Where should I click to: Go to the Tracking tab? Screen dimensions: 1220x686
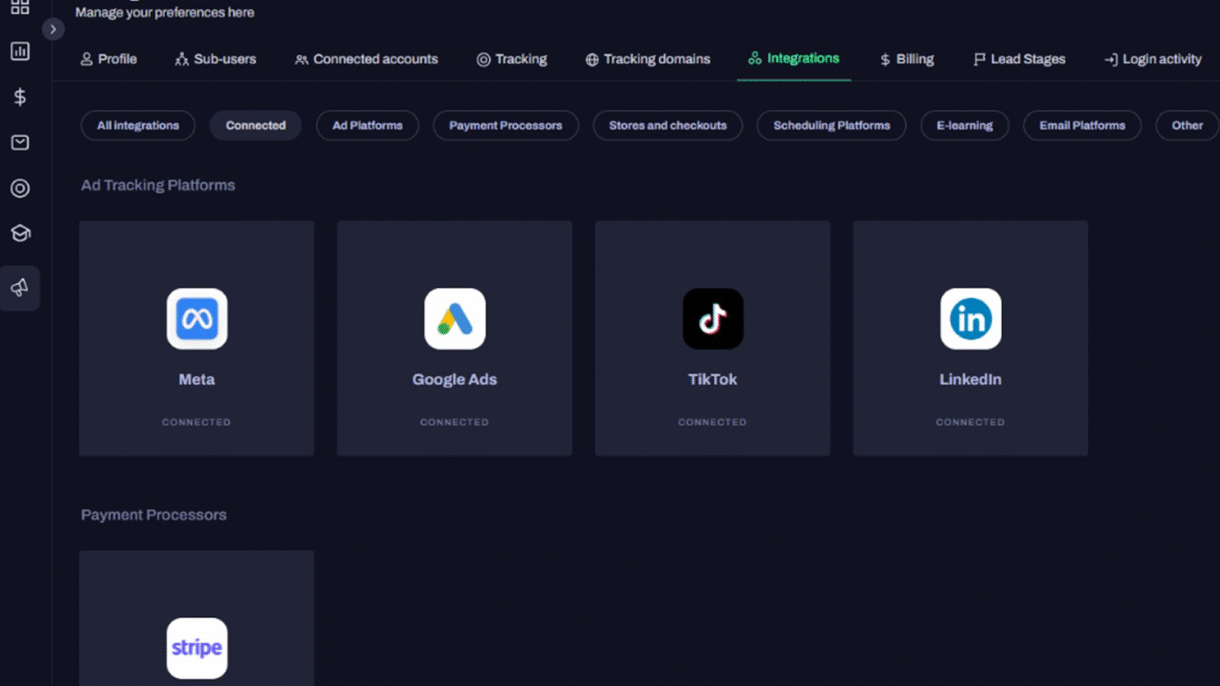click(x=512, y=59)
